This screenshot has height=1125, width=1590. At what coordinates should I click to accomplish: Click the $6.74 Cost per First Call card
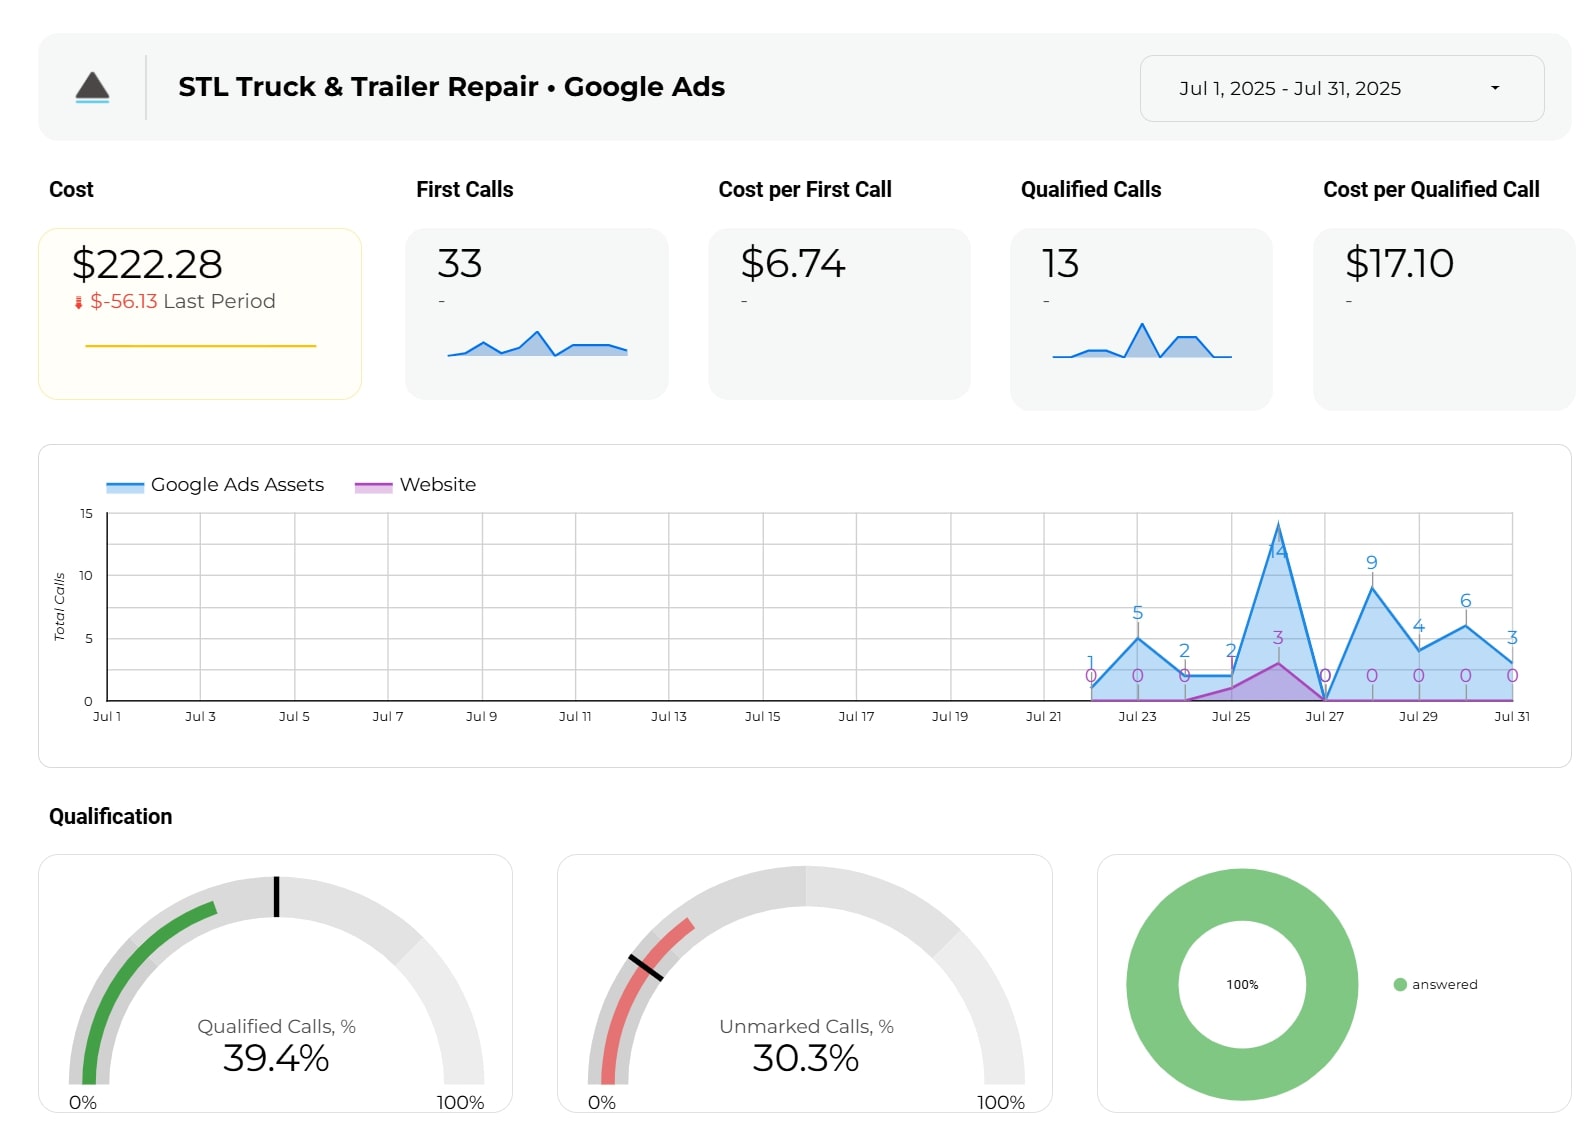pyautogui.click(x=839, y=313)
